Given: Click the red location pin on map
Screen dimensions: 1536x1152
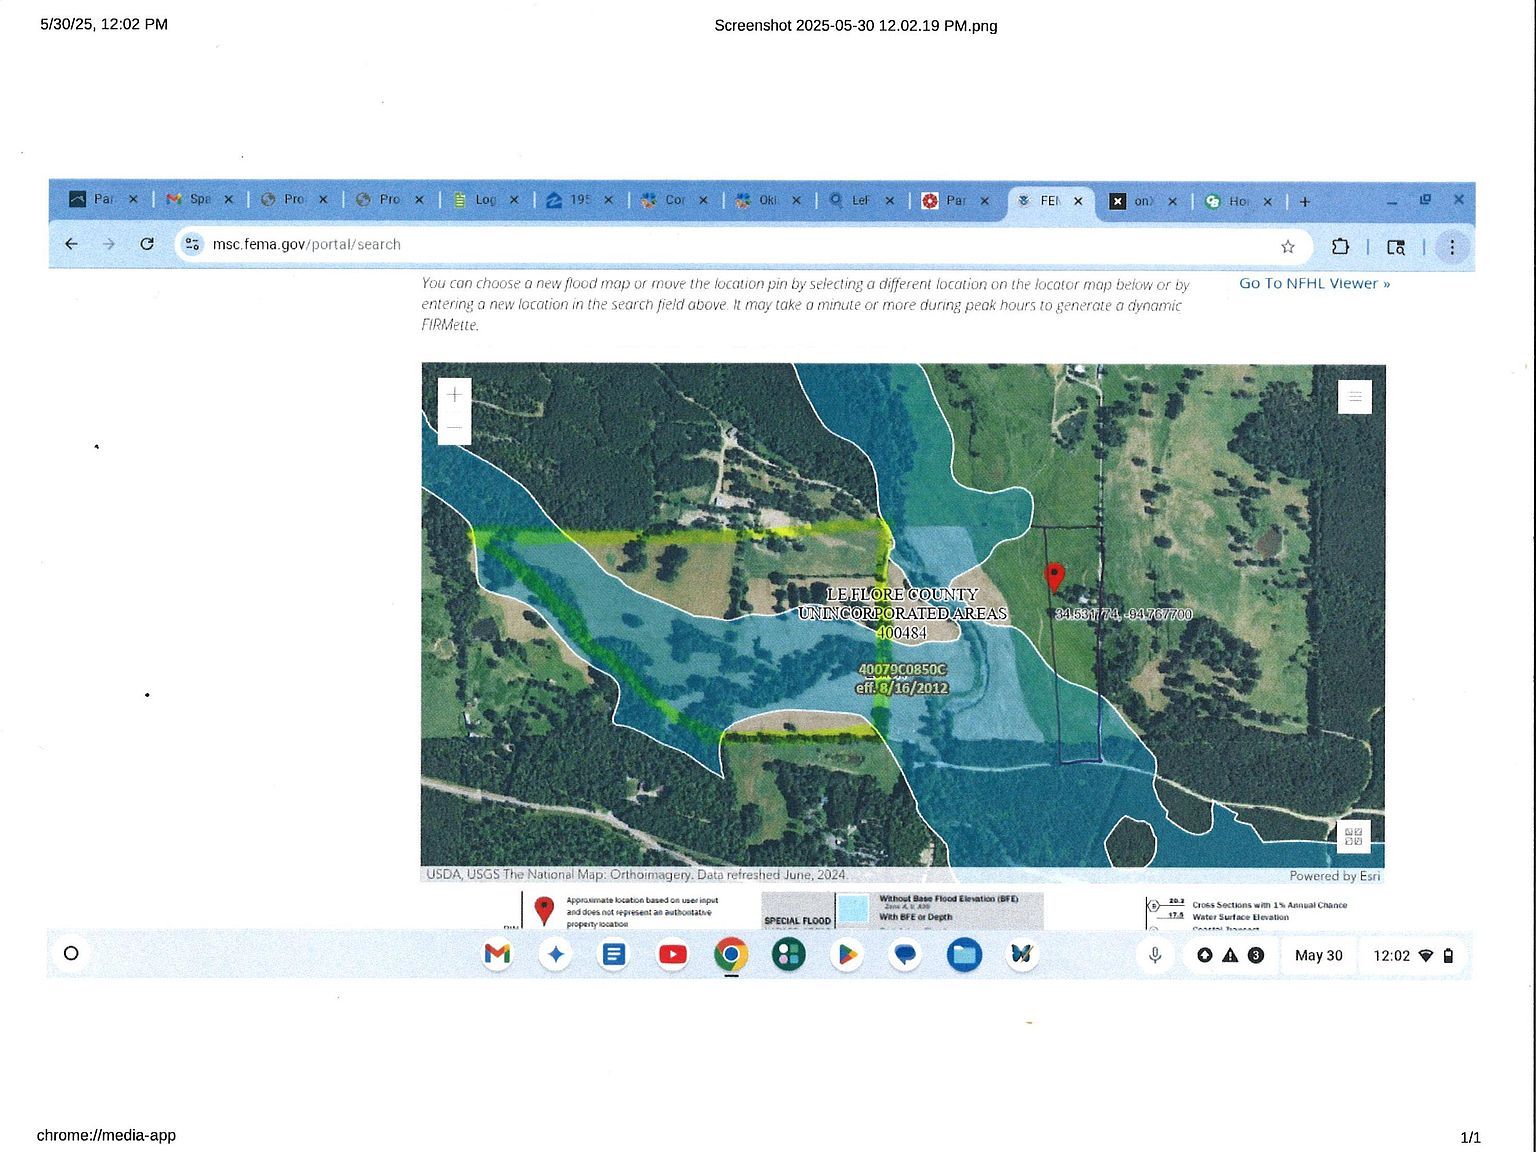Looking at the screenshot, I should click(x=1053, y=576).
